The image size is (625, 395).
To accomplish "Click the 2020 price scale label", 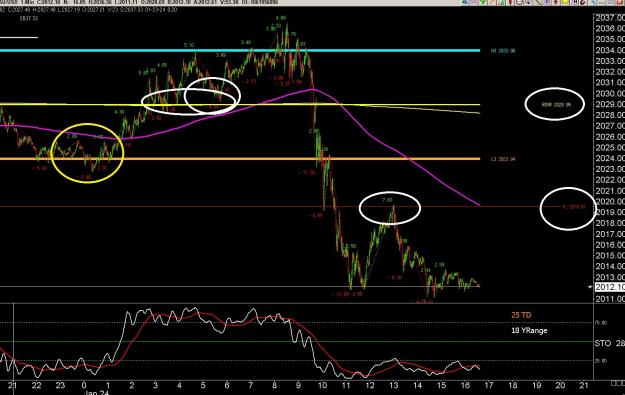I will click(609, 202).
